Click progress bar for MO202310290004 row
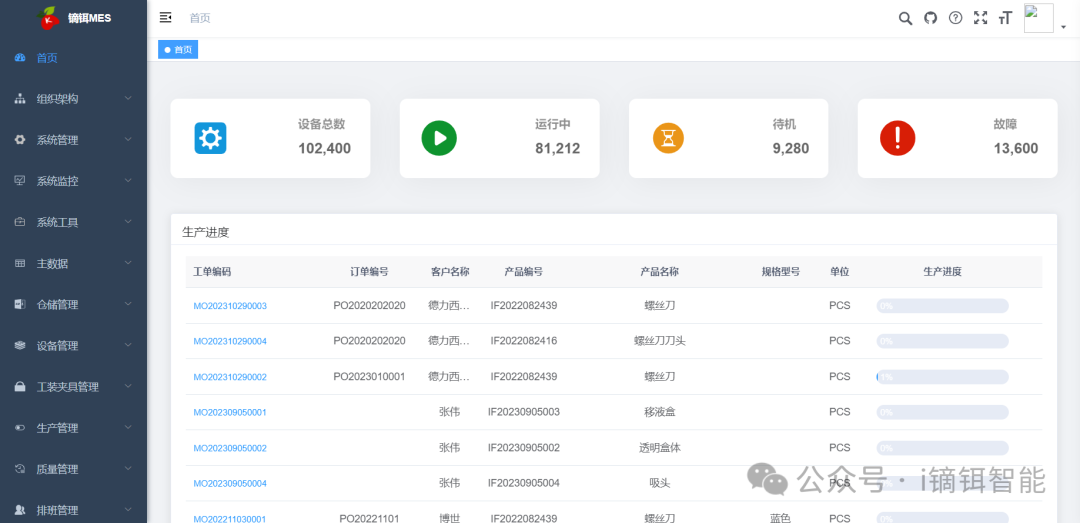Screen dimensions: 1080x523 click(x=942, y=341)
